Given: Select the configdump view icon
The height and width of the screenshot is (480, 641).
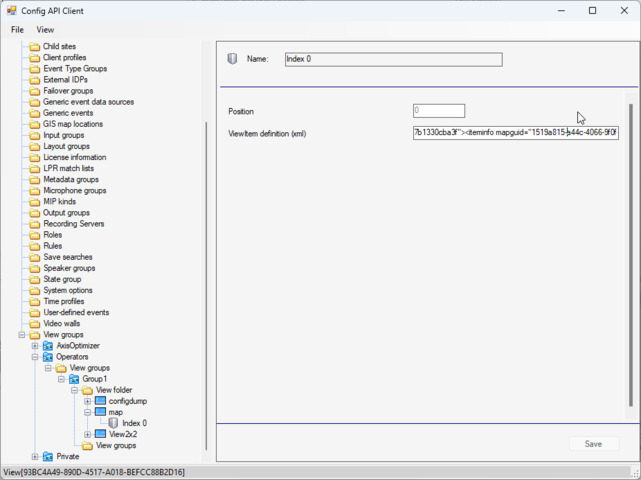Looking at the screenshot, I should [100, 401].
